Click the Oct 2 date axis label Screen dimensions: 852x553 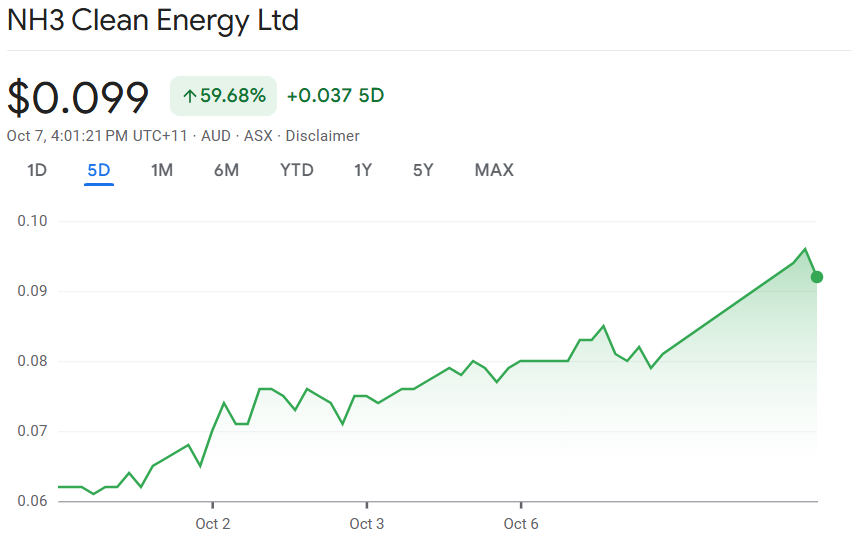pyautogui.click(x=212, y=524)
